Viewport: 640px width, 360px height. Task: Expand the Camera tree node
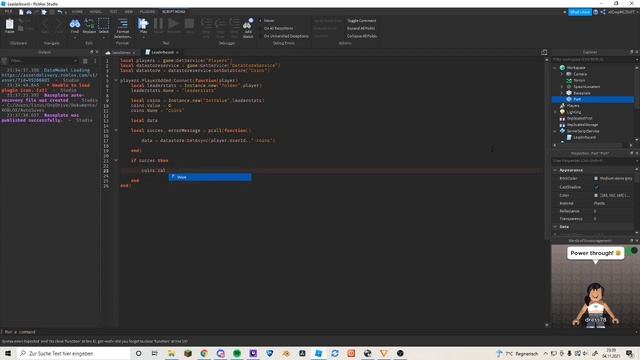(562, 74)
